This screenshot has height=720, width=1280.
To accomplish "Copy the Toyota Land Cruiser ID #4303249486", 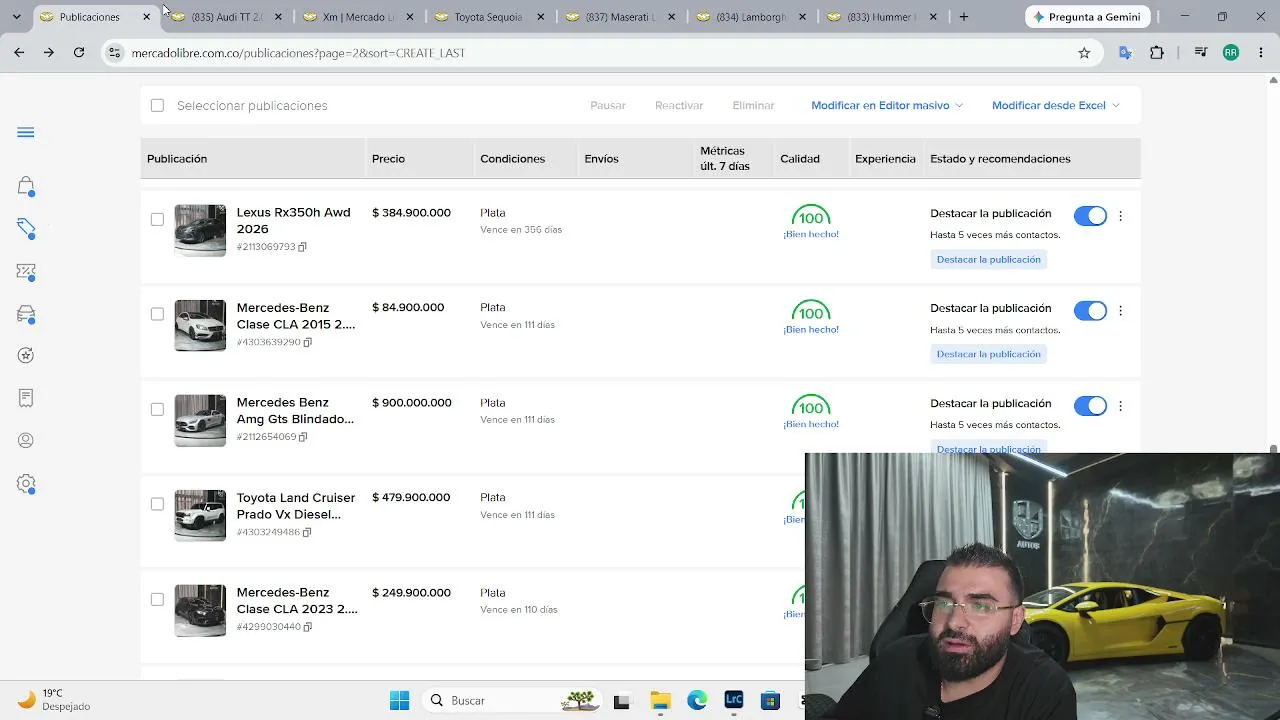I will click(x=307, y=532).
